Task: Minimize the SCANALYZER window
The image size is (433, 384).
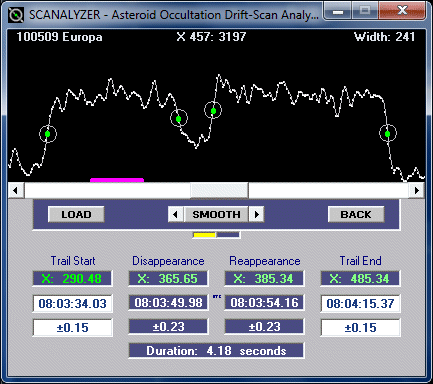Action: click(x=338, y=11)
